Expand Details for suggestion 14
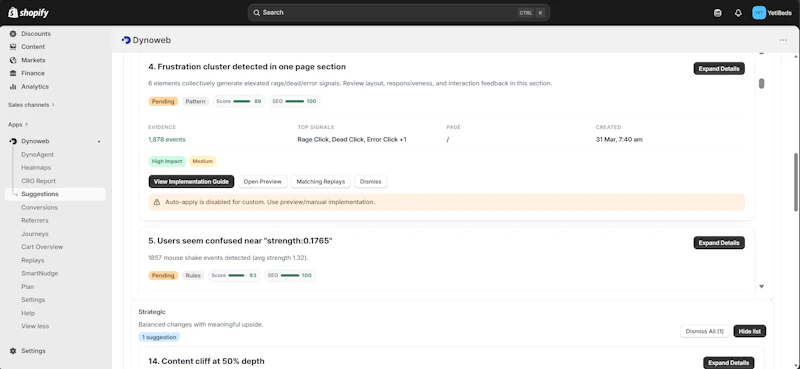 point(729,363)
